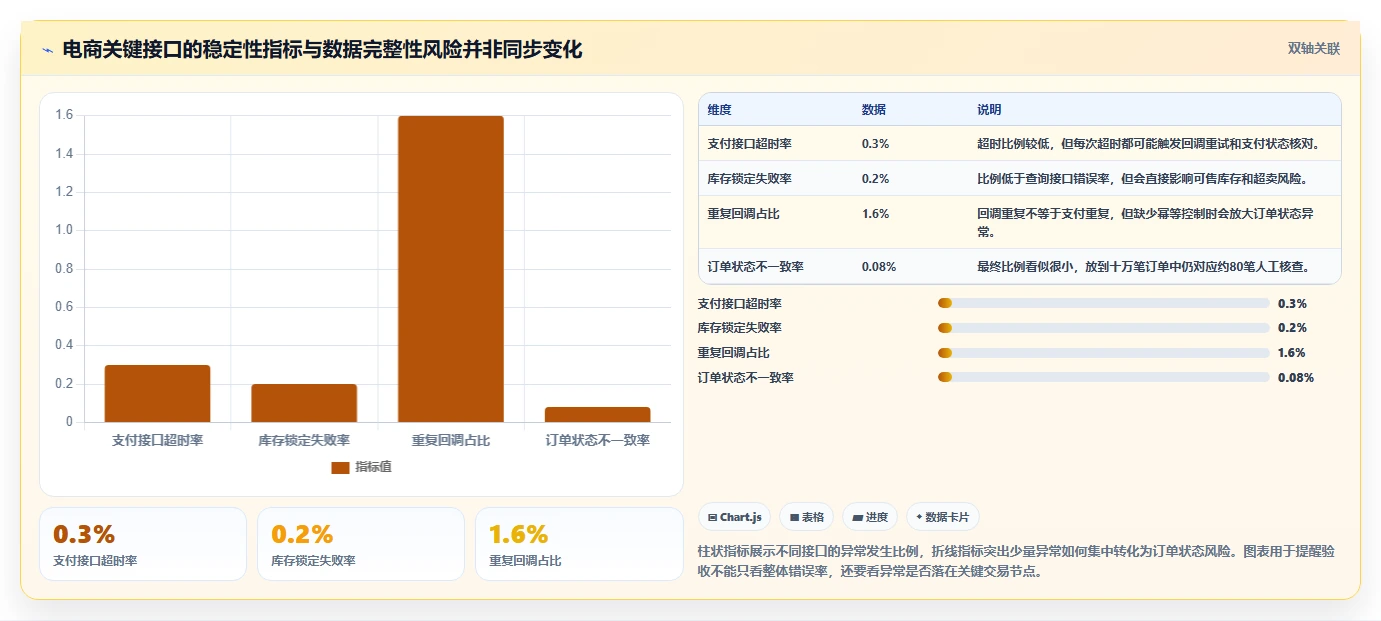This screenshot has width=1381, height=621.
Task: Toggle the 指标值 legend swatch in chart
Action: click(340, 467)
